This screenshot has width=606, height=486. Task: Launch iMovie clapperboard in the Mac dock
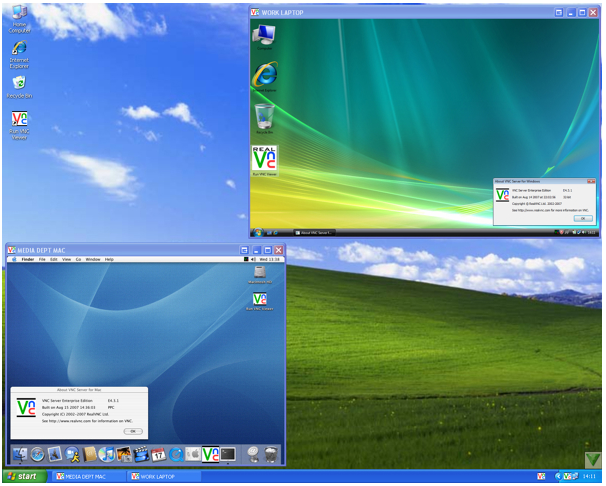point(141,454)
